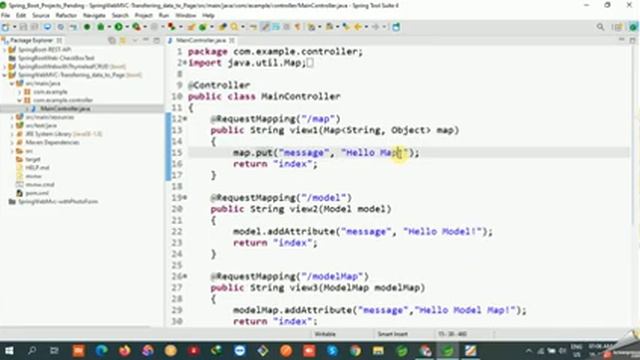This screenshot has width=640, height=360.
Task: Click the yellow Back navigation arrow icon
Action: coord(358,27)
